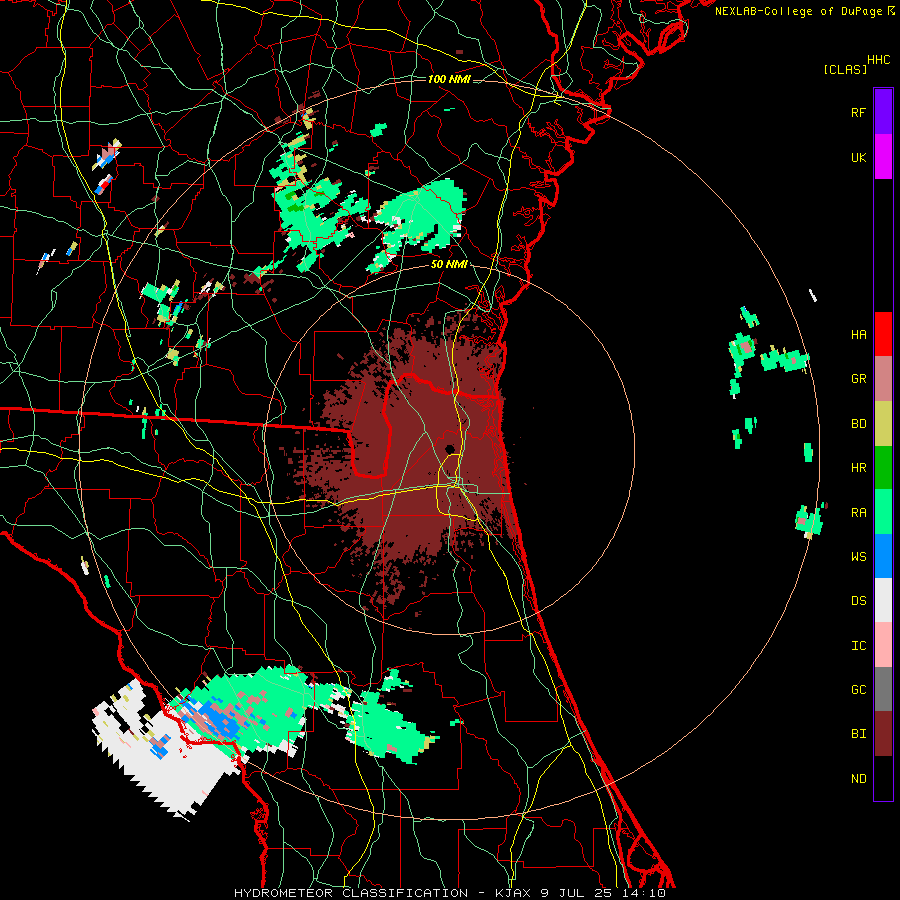Click the BD legend label
900x900 pixels.
point(858,424)
